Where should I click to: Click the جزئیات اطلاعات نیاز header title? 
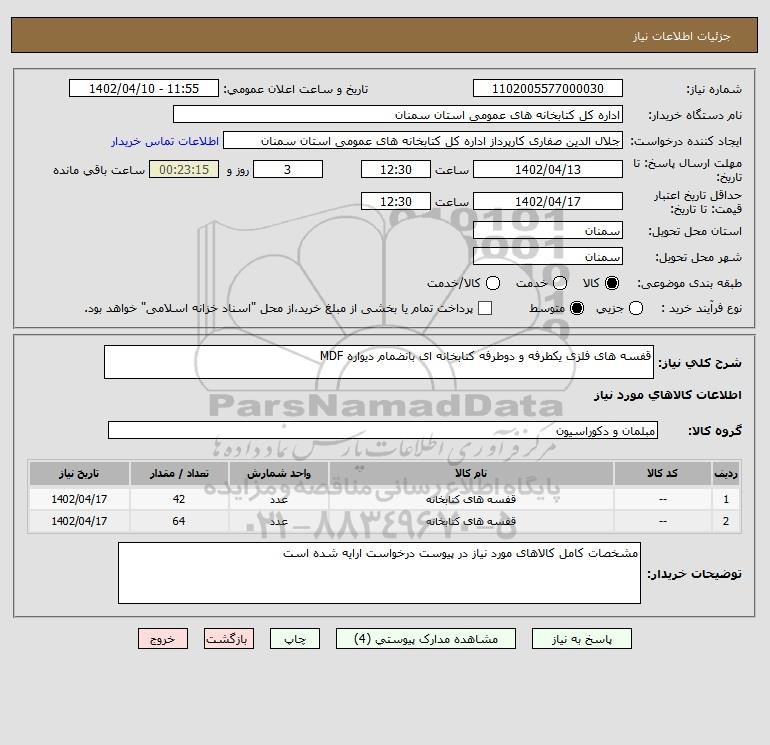(x=682, y=36)
